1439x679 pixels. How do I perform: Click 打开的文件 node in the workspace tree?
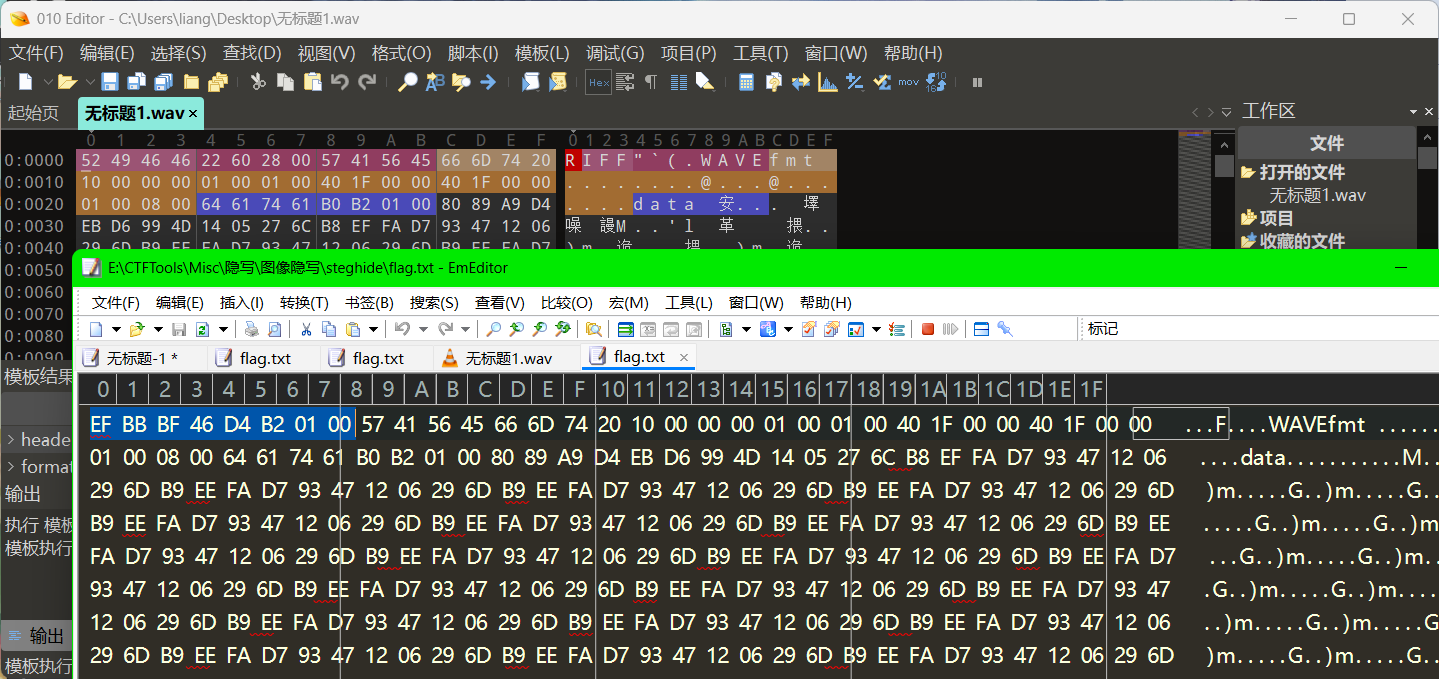1301,172
